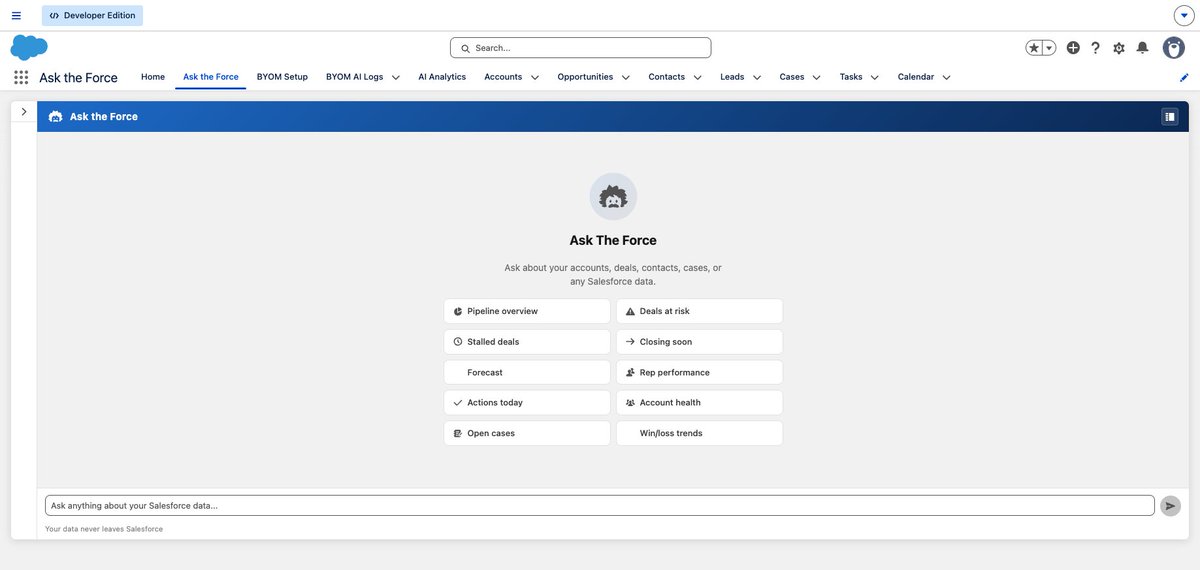Go to the Home tab
This screenshot has height=570, width=1200.
153,77
